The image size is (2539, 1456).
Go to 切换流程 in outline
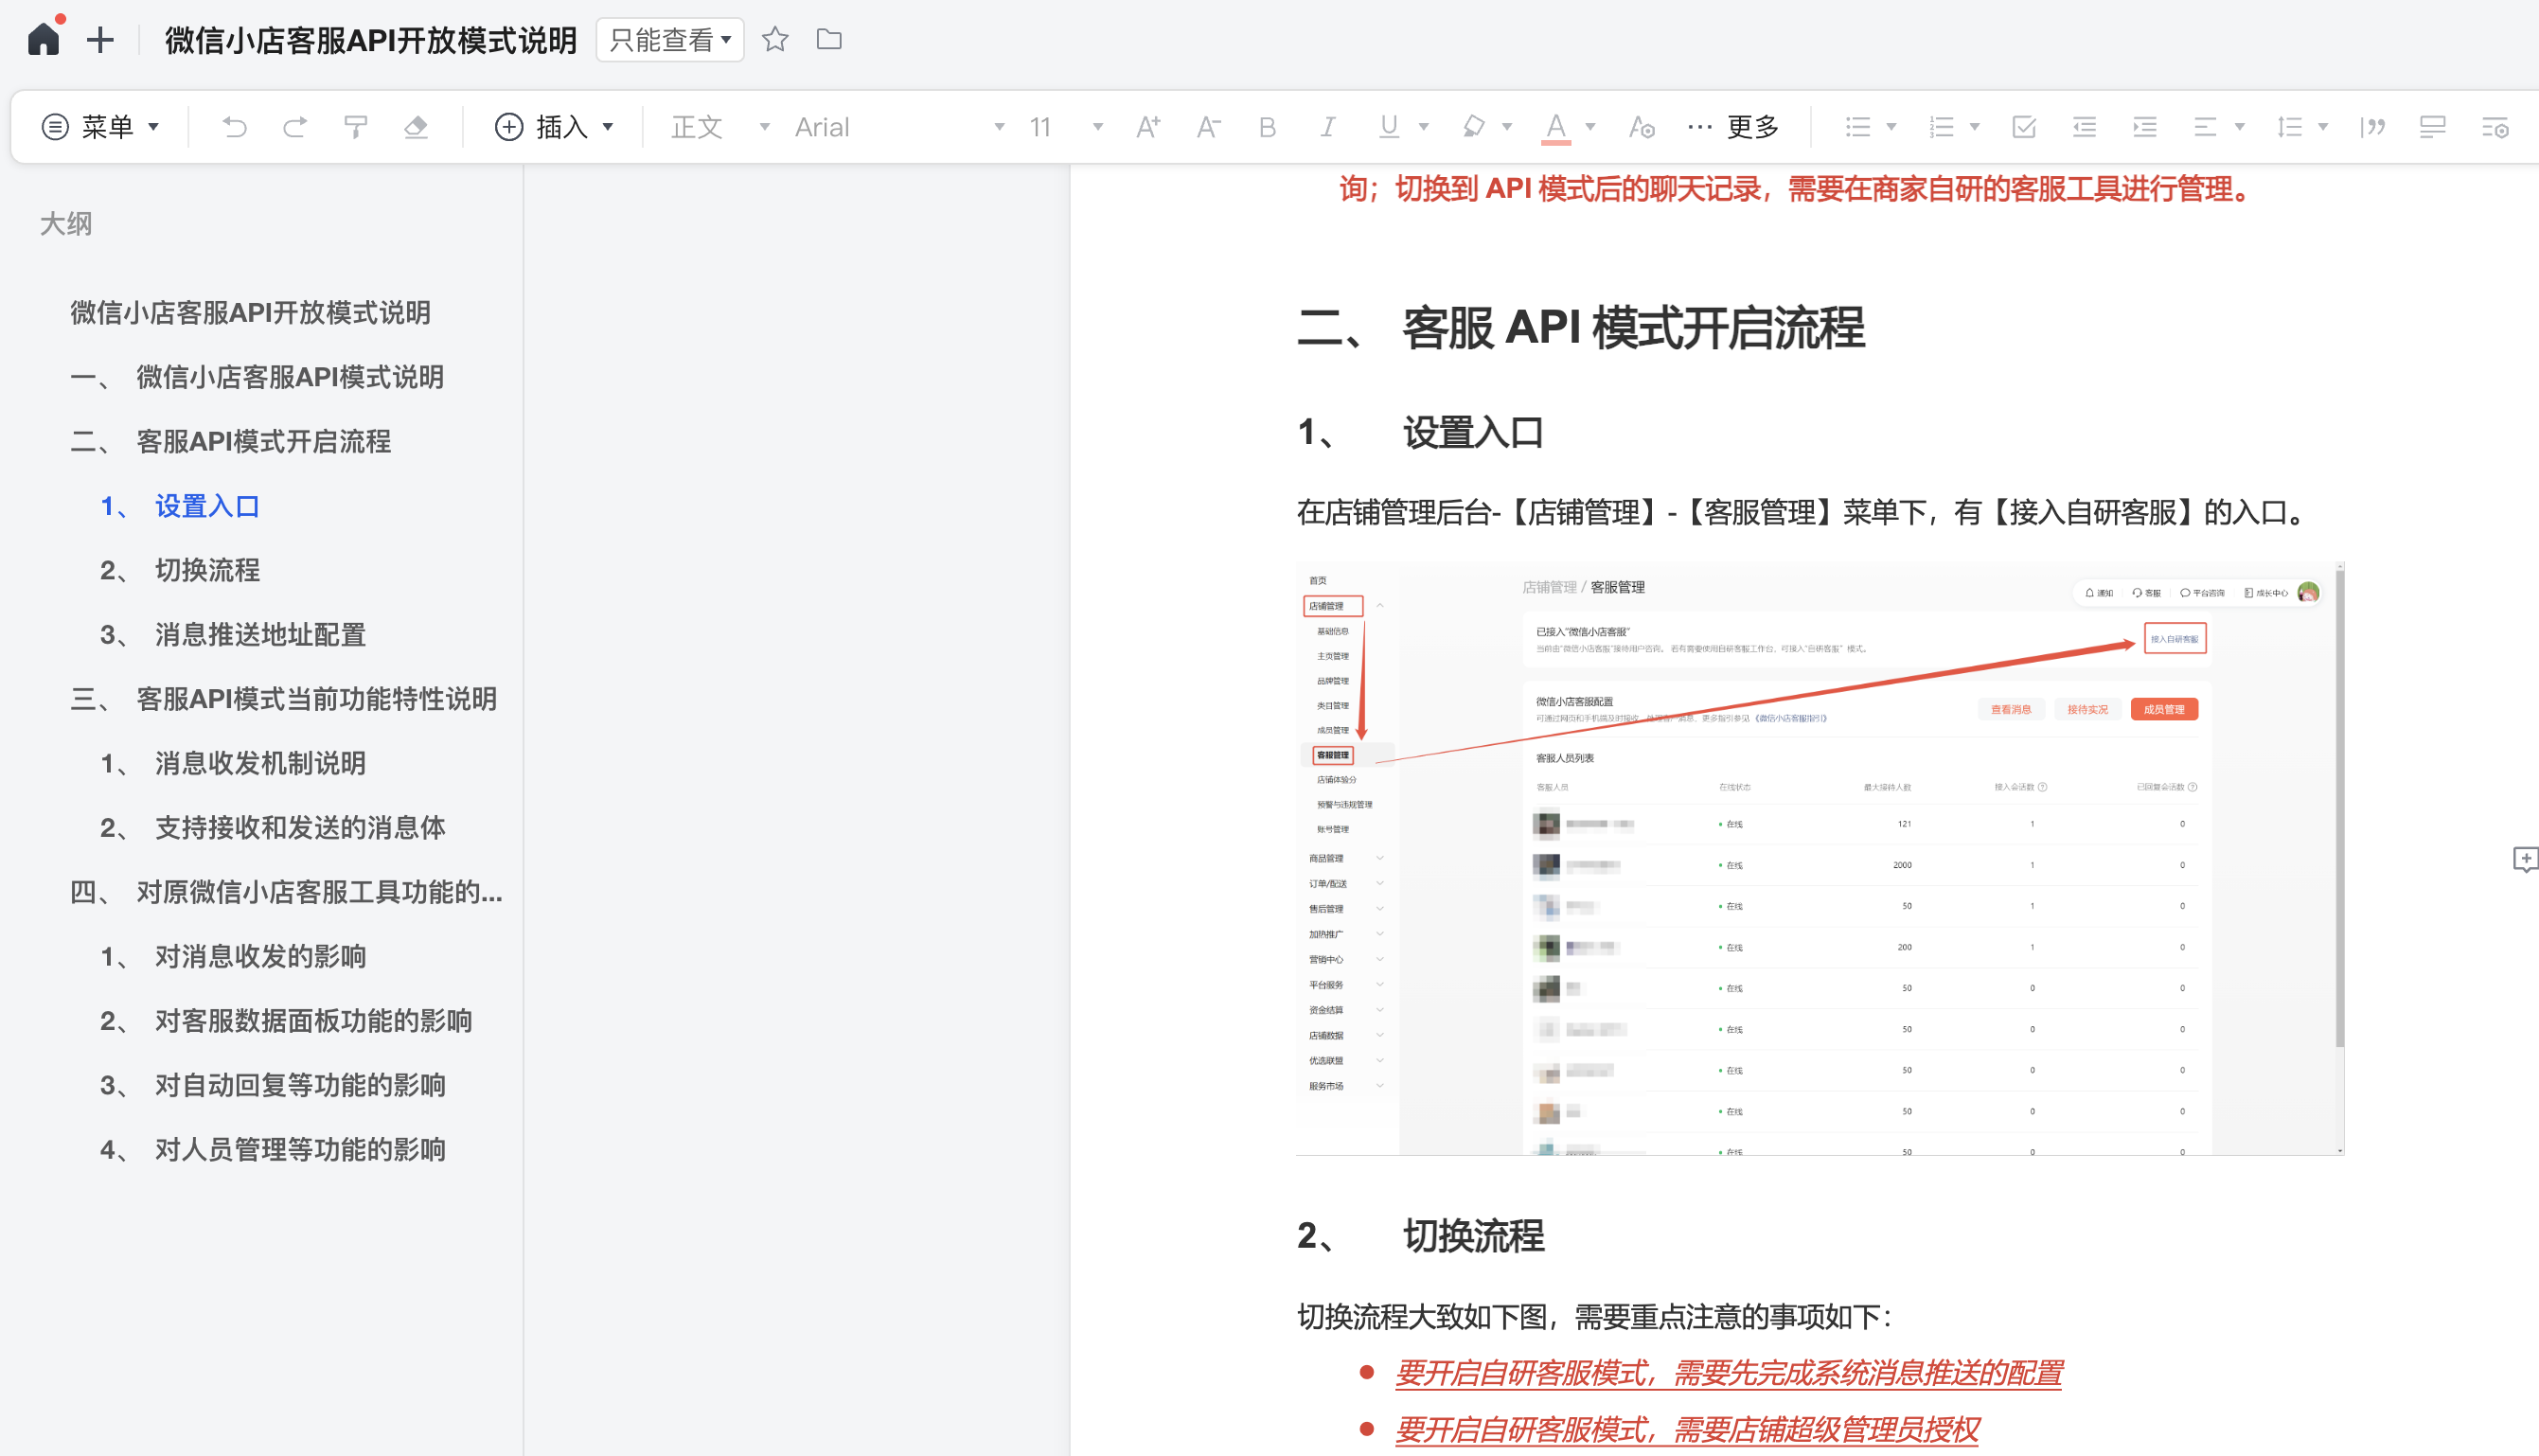pos(207,570)
